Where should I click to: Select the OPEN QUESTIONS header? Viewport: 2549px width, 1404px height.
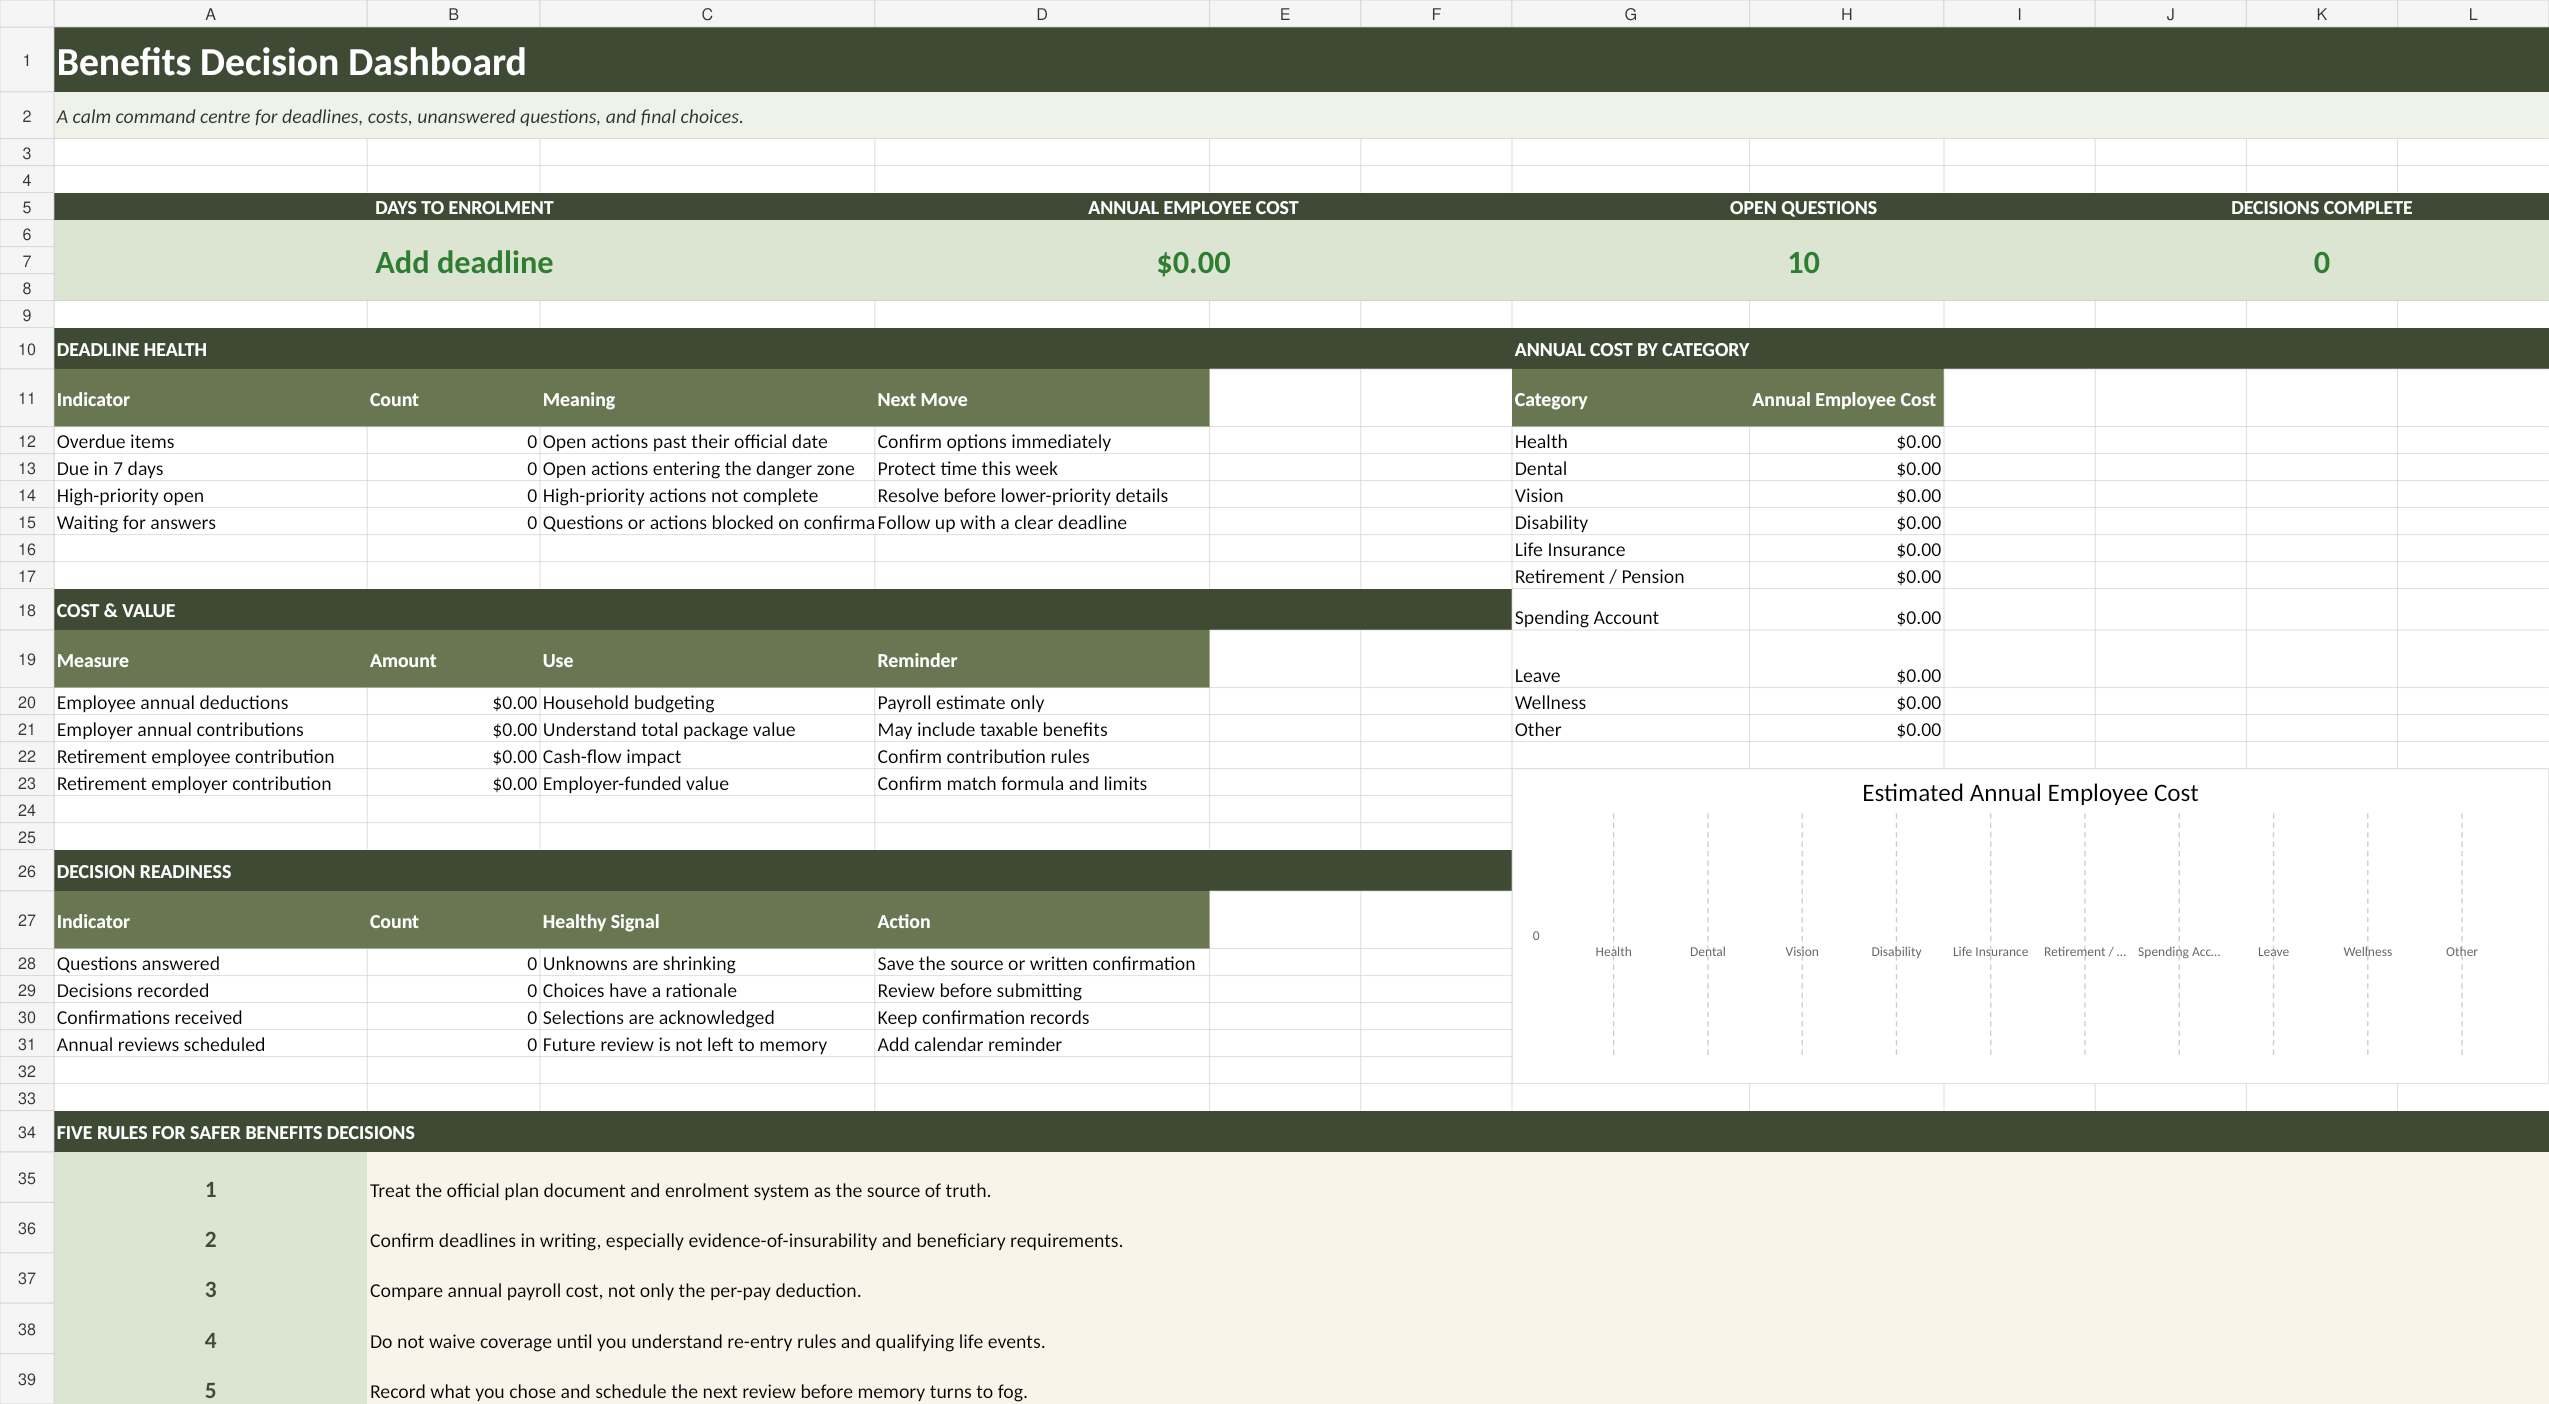point(1803,208)
